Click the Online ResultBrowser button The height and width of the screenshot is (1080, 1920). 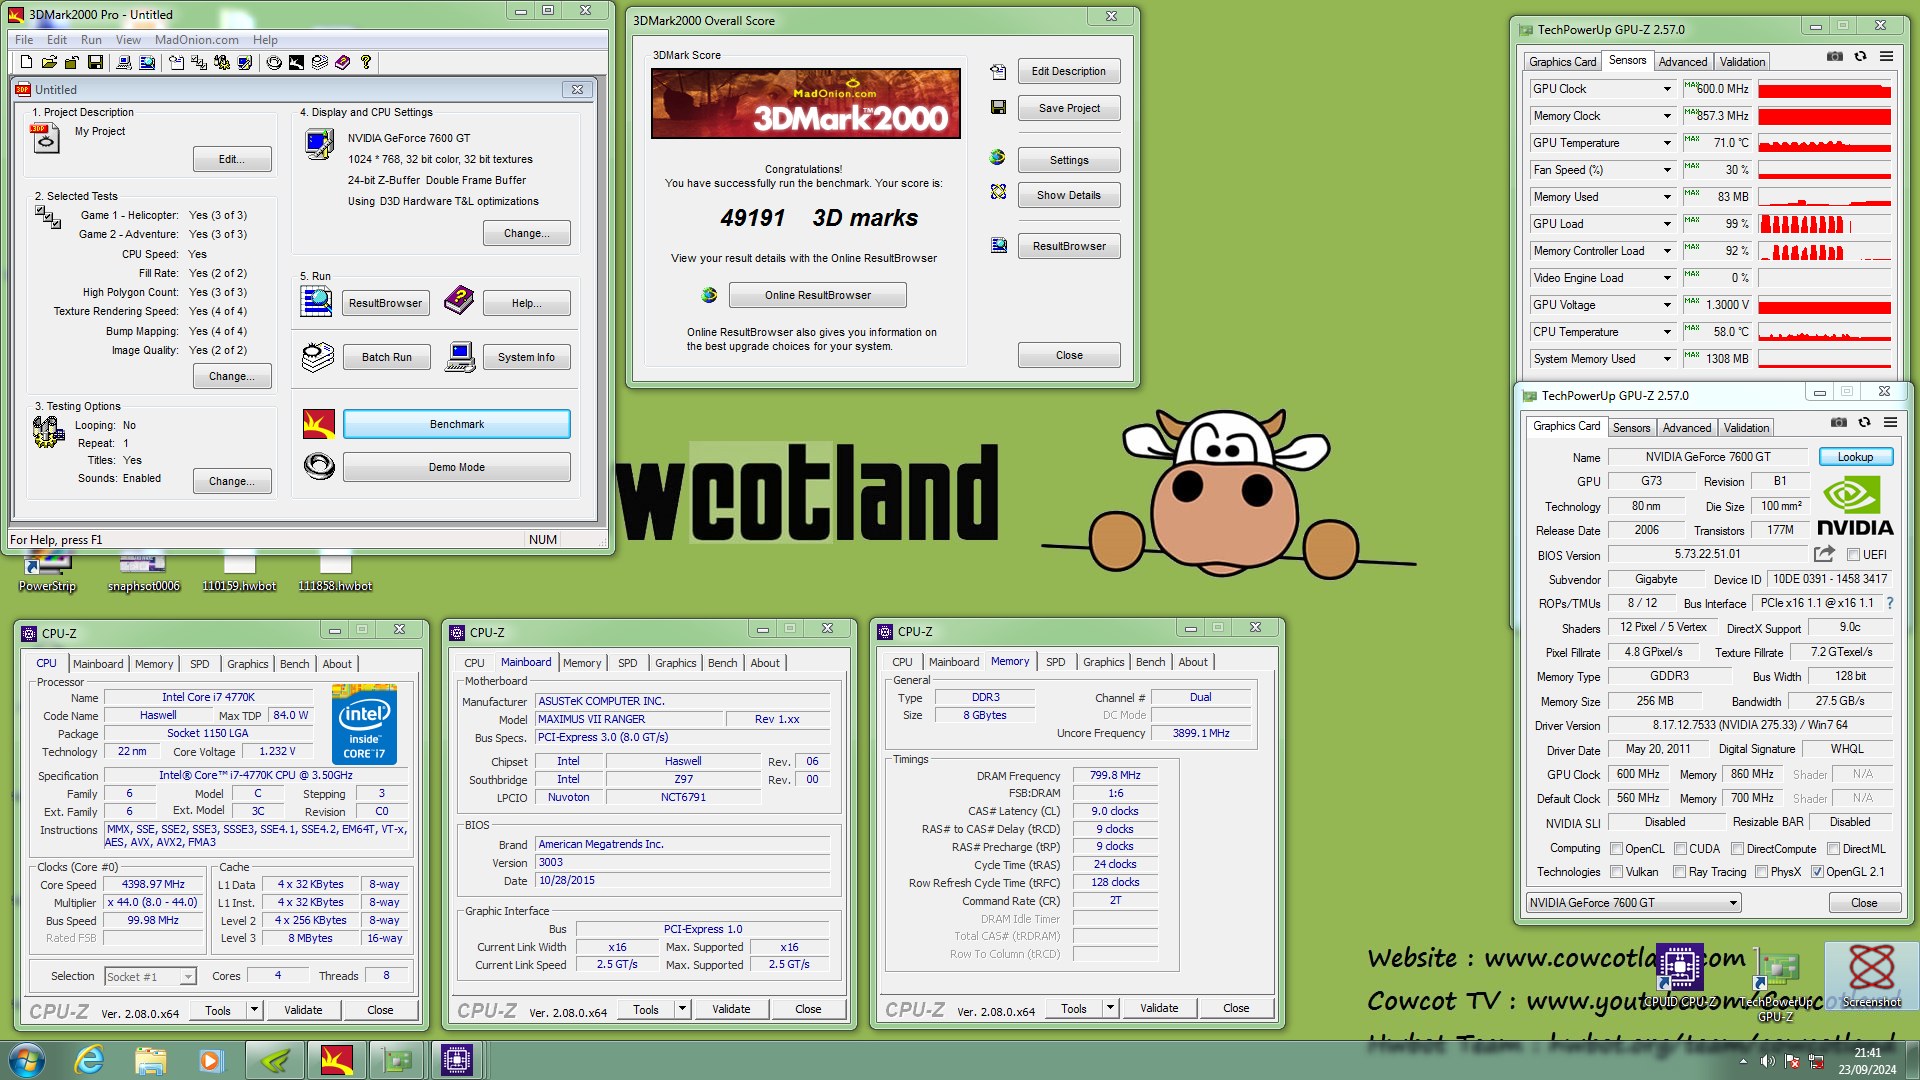point(818,295)
